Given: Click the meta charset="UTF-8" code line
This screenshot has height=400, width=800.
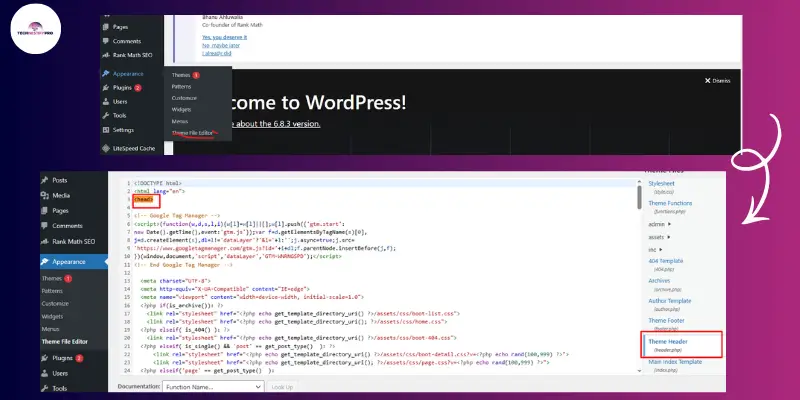Looking at the screenshot, I should [x=176, y=281].
